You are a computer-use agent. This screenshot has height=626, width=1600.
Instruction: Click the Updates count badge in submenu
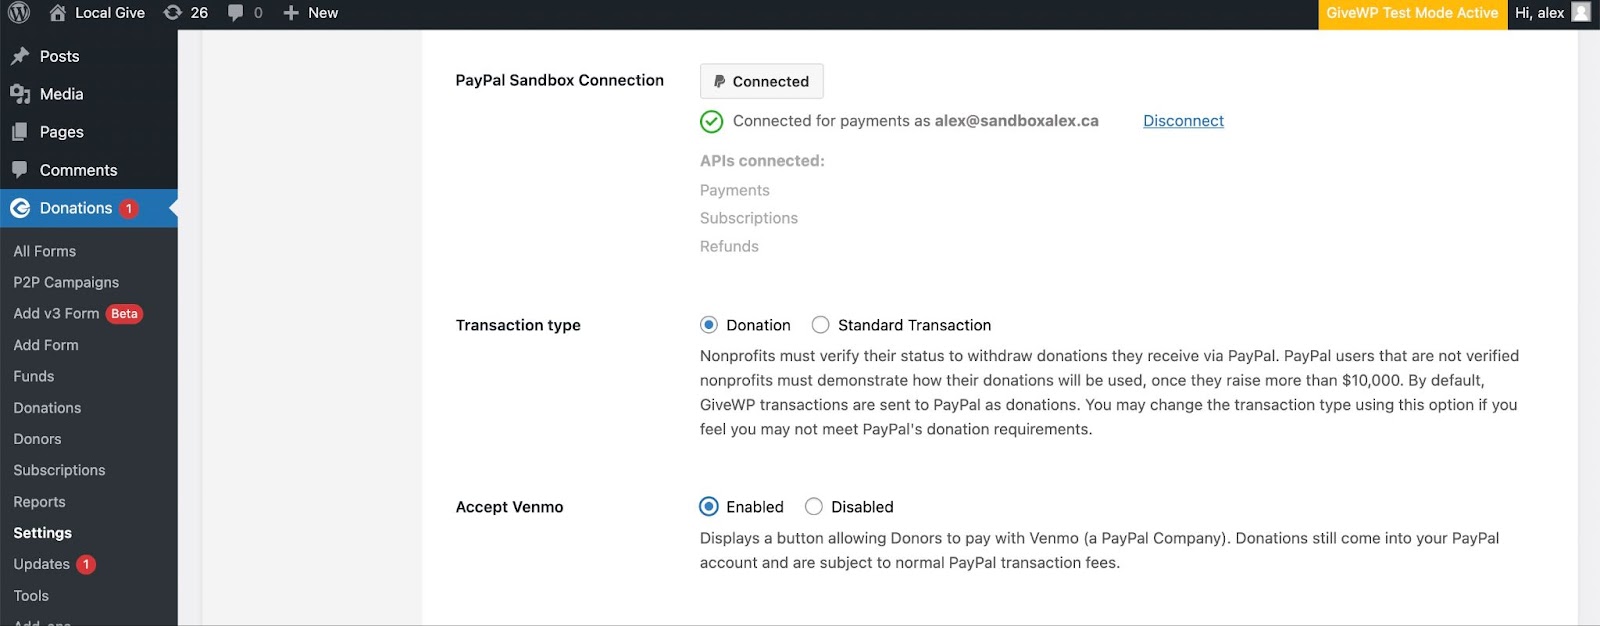[86, 564]
